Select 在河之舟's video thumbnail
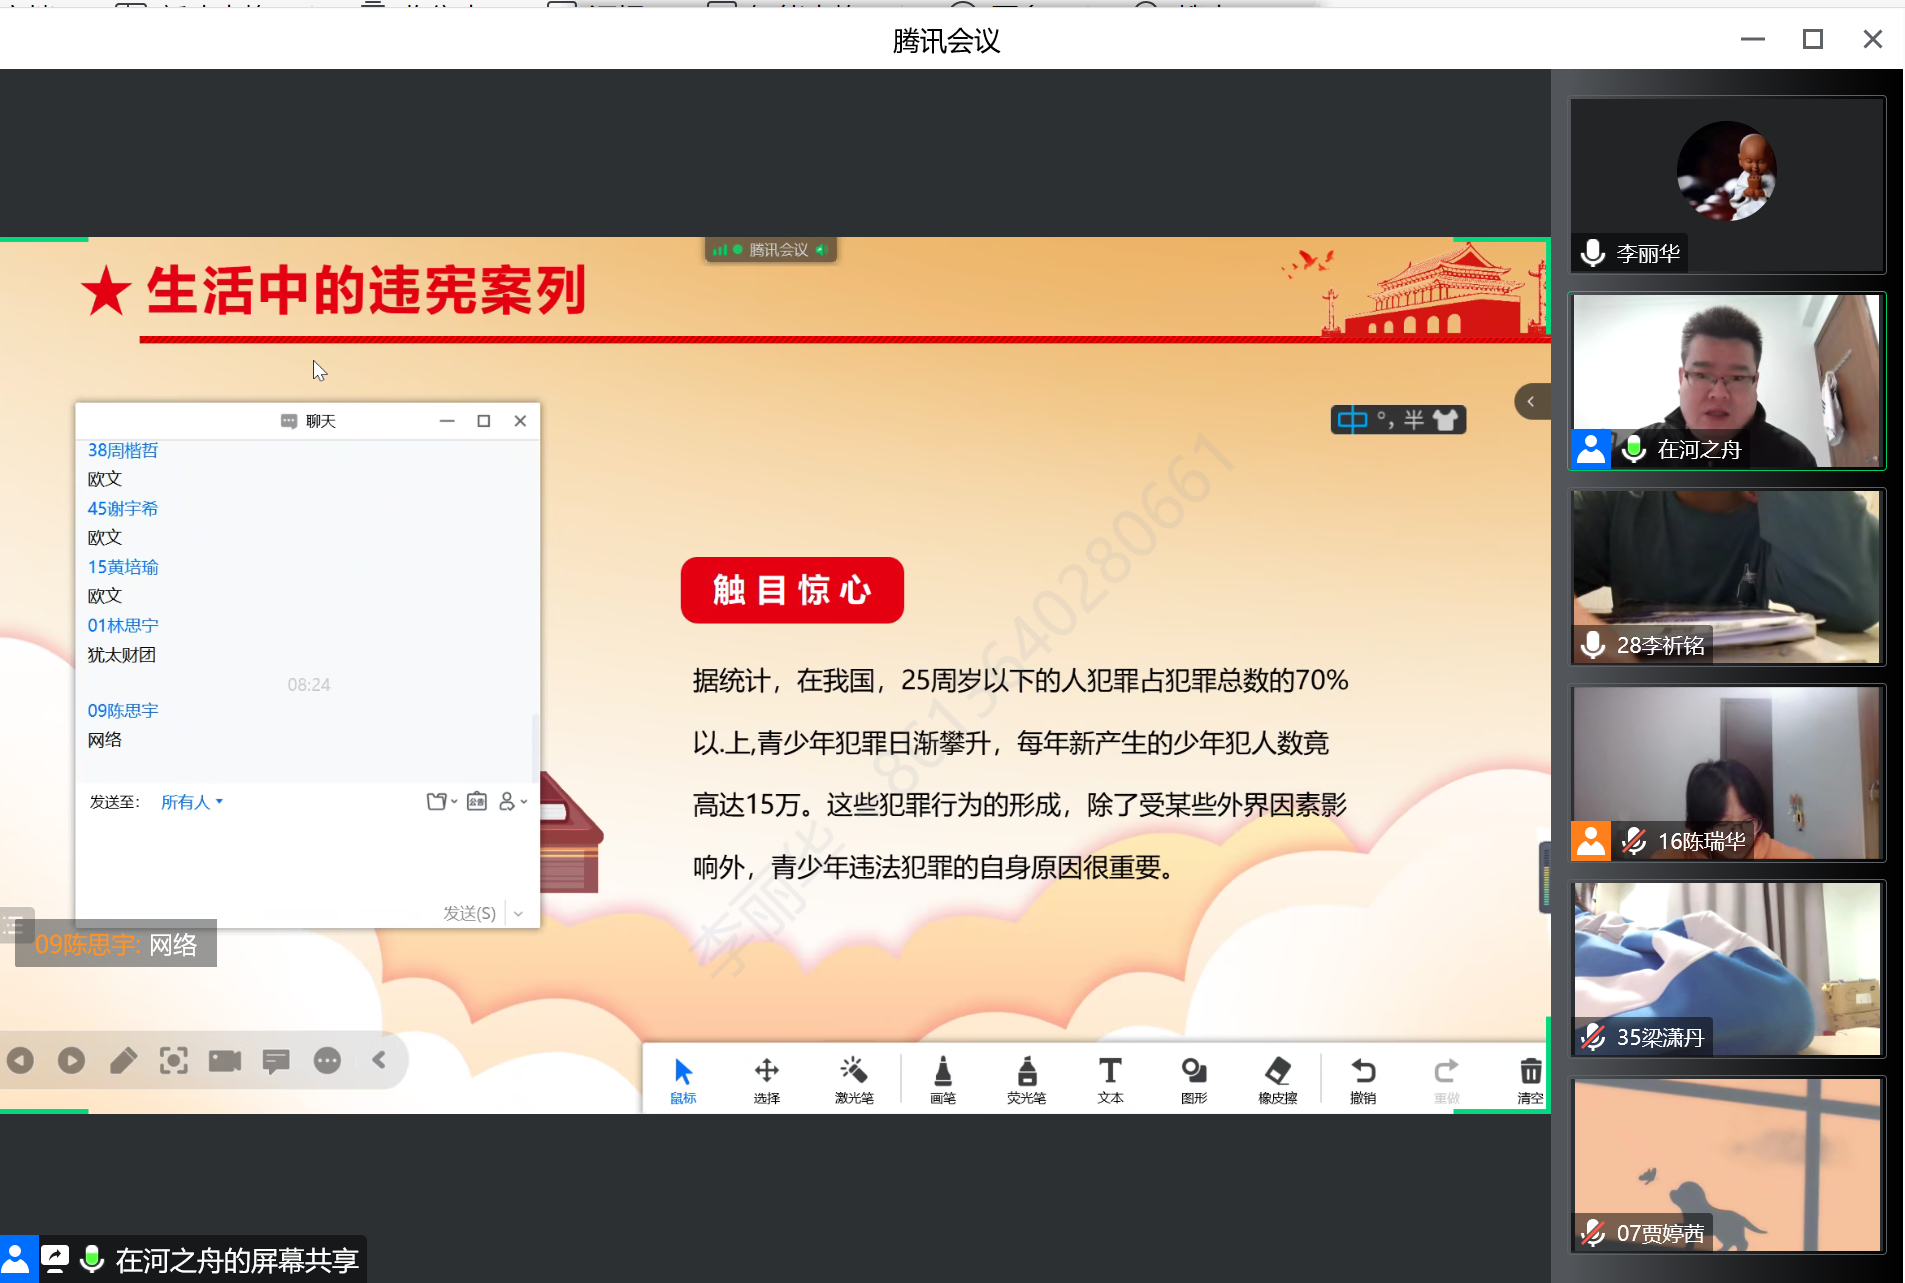This screenshot has height=1283, width=1905. [1726, 381]
